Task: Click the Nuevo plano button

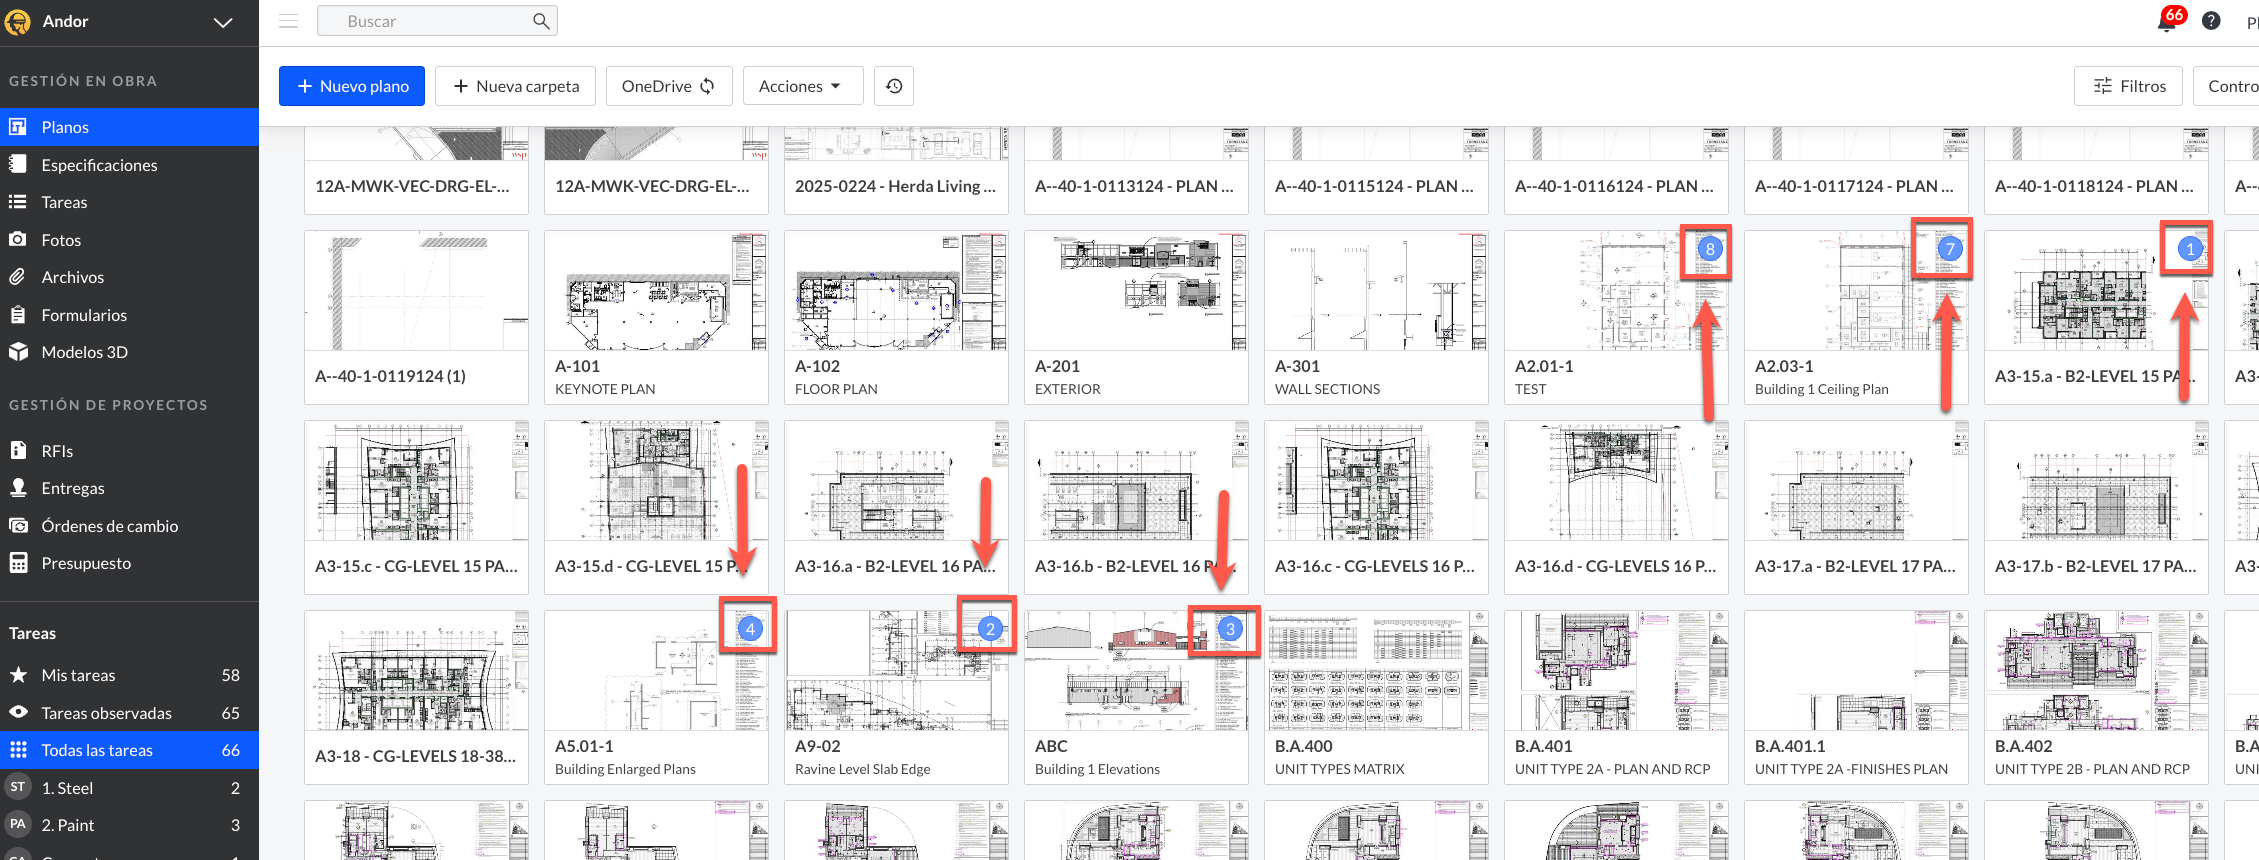Action: [x=352, y=86]
